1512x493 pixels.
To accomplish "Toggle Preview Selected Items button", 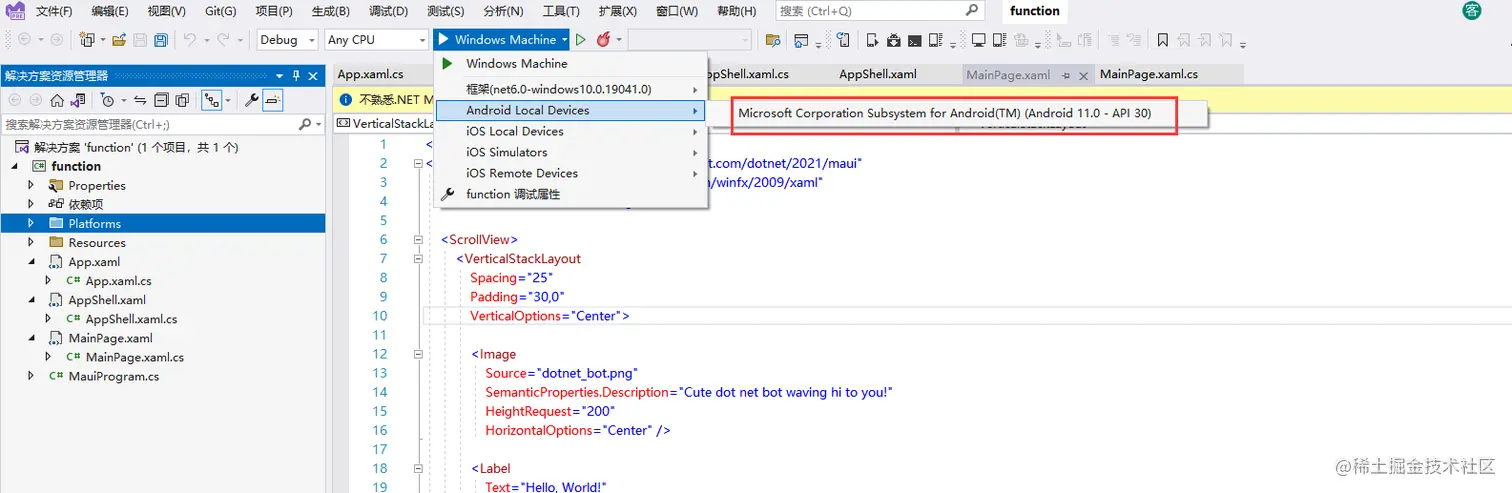I will click(x=273, y=100).
